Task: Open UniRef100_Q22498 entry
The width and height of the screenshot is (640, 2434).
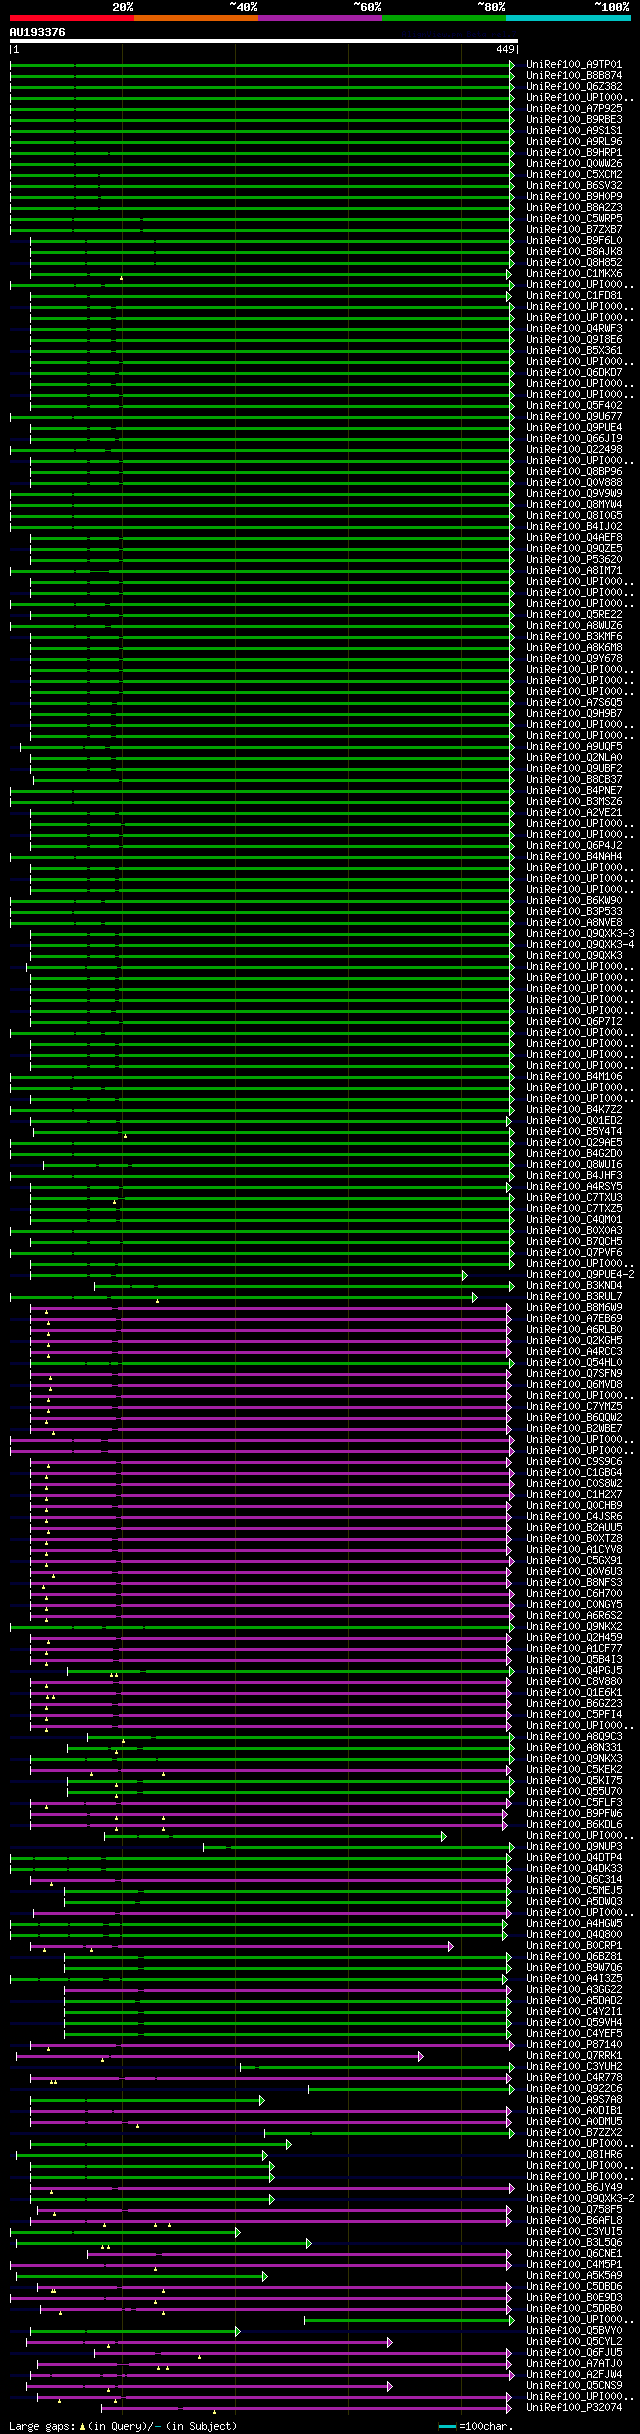Action: [x=574, y=450]
